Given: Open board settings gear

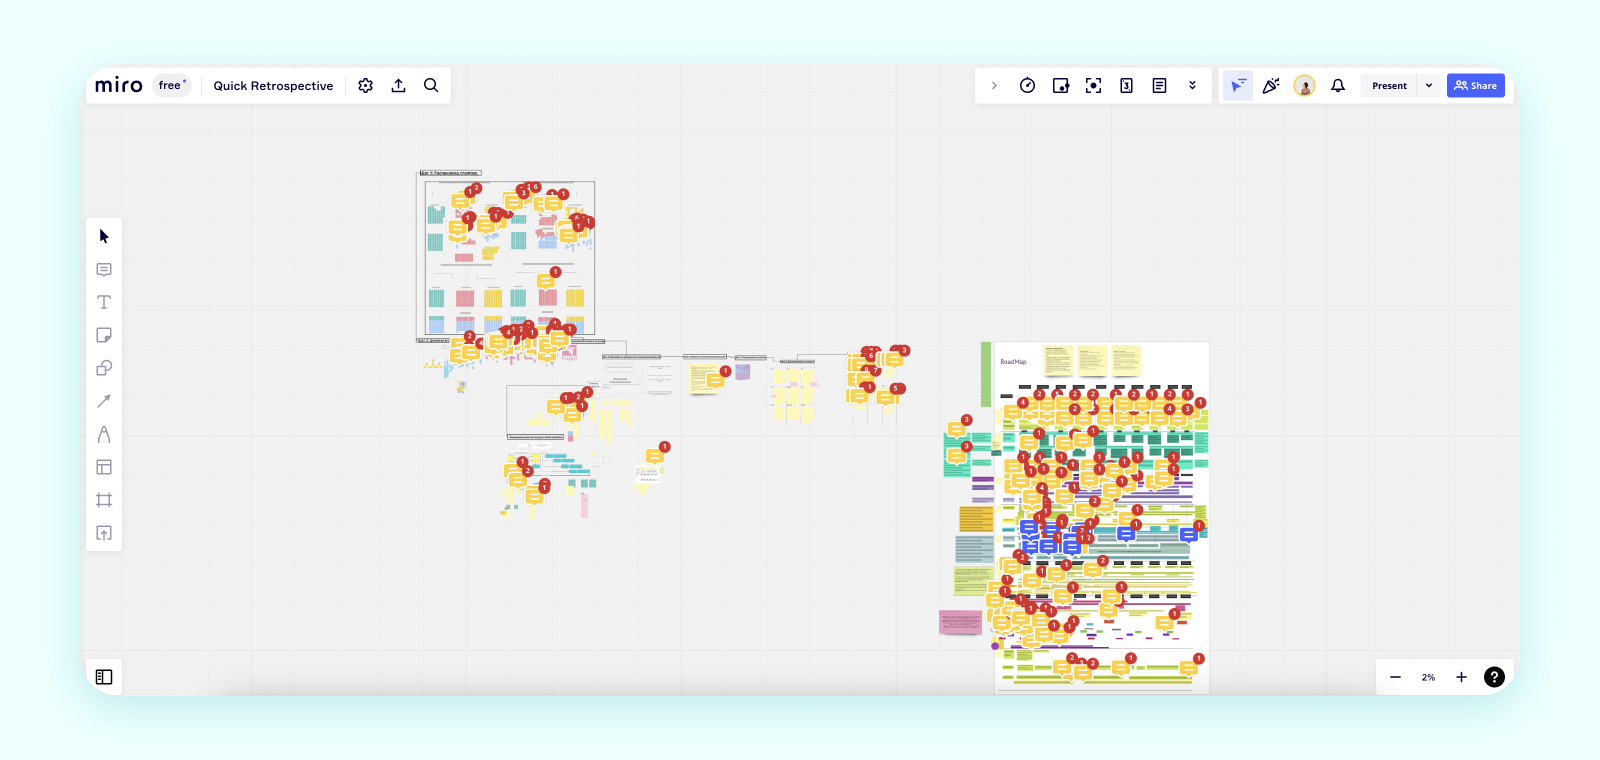Looking at the screenshot, I should coord(366,86).
